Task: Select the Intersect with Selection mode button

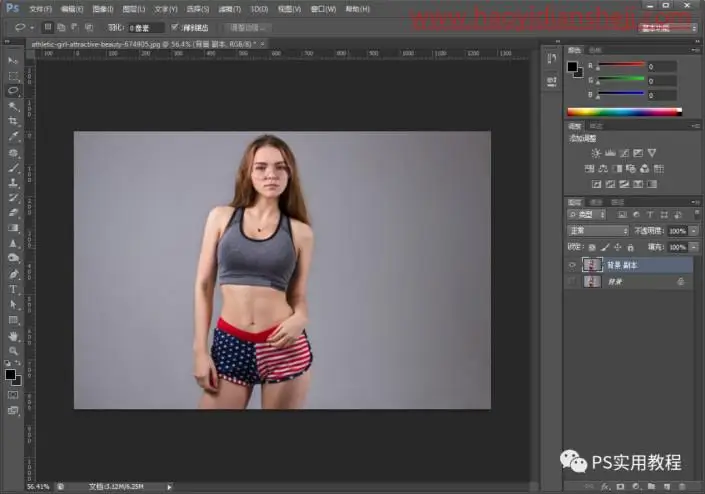Action: point(89,28)
